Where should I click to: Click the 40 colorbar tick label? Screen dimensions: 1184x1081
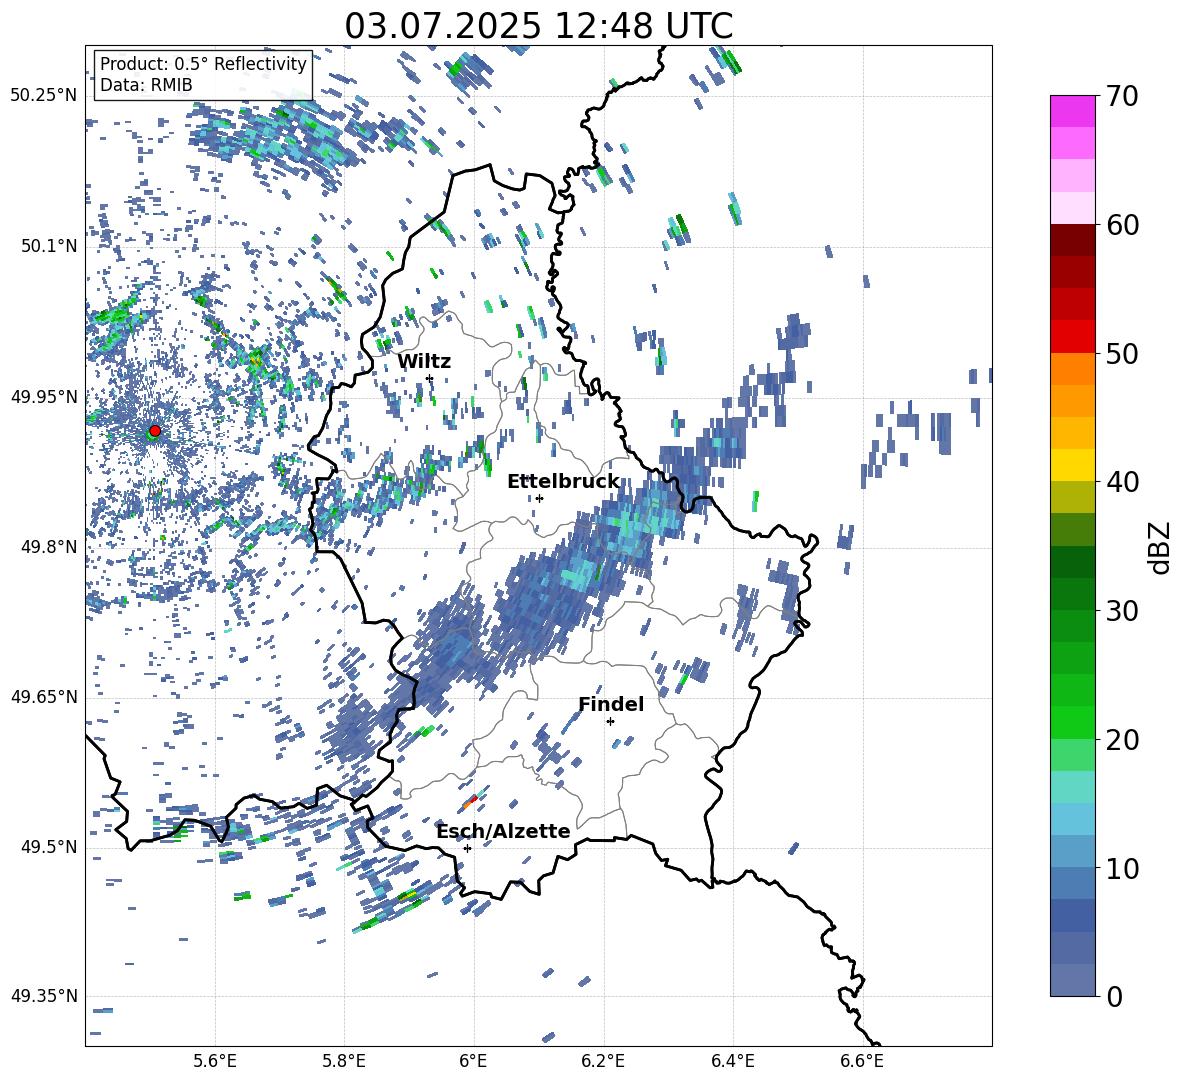pyautogui.click(x=1122, y=482)
